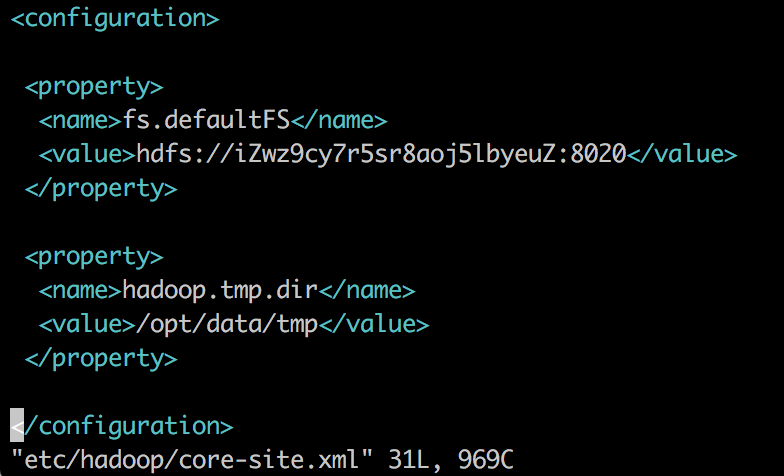Click closing name tag after hadoop.tmp.dir
This screenshot has height=476, width=784.
(367, 290)
